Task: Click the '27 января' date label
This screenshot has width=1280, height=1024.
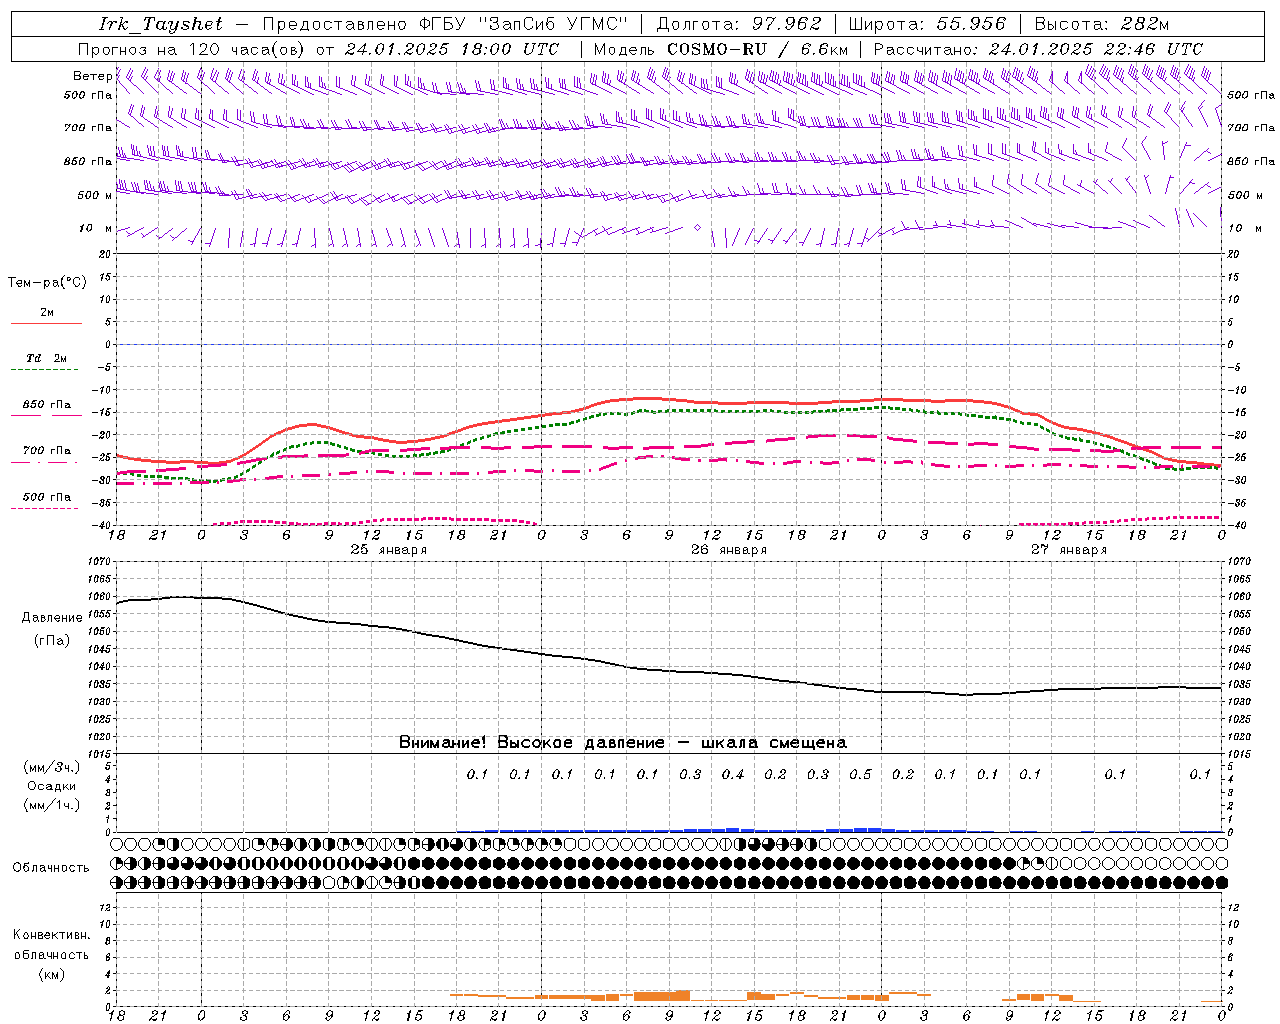Action: tap(1069, 550)
